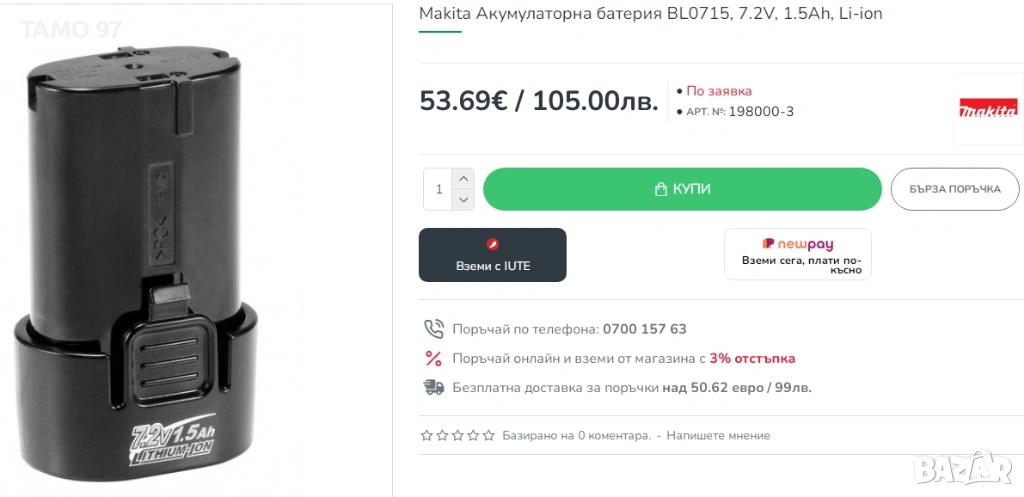Click the Makita battery product image
Image resolution: width=1024 pixels, height=497 pixels.
pos(139,270)
